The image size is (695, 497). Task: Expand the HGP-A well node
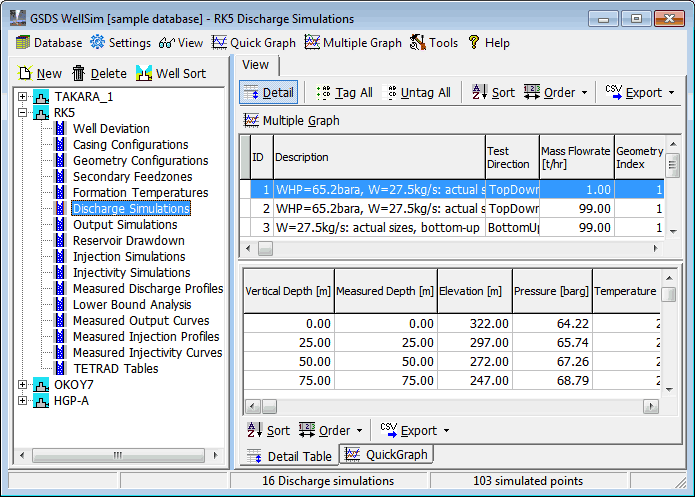22,400
